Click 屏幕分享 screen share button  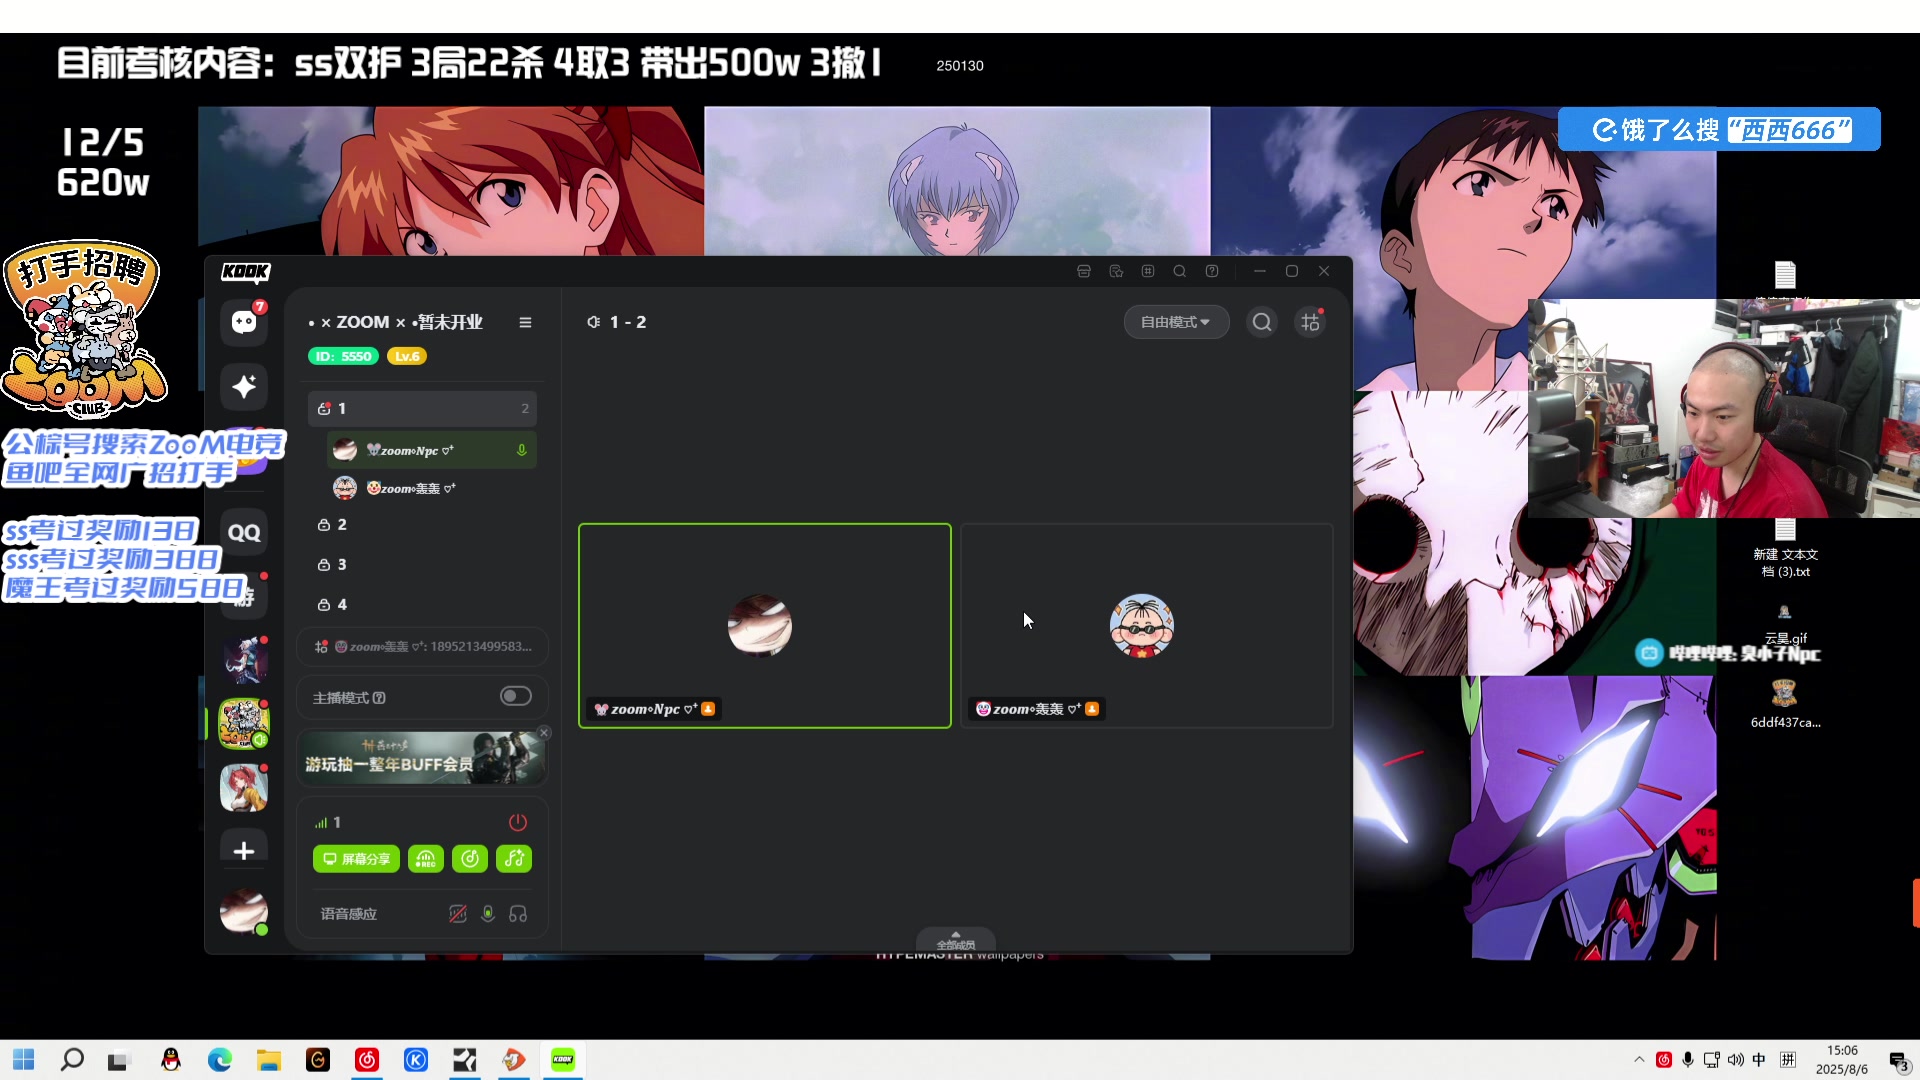[x=356, y=859]
